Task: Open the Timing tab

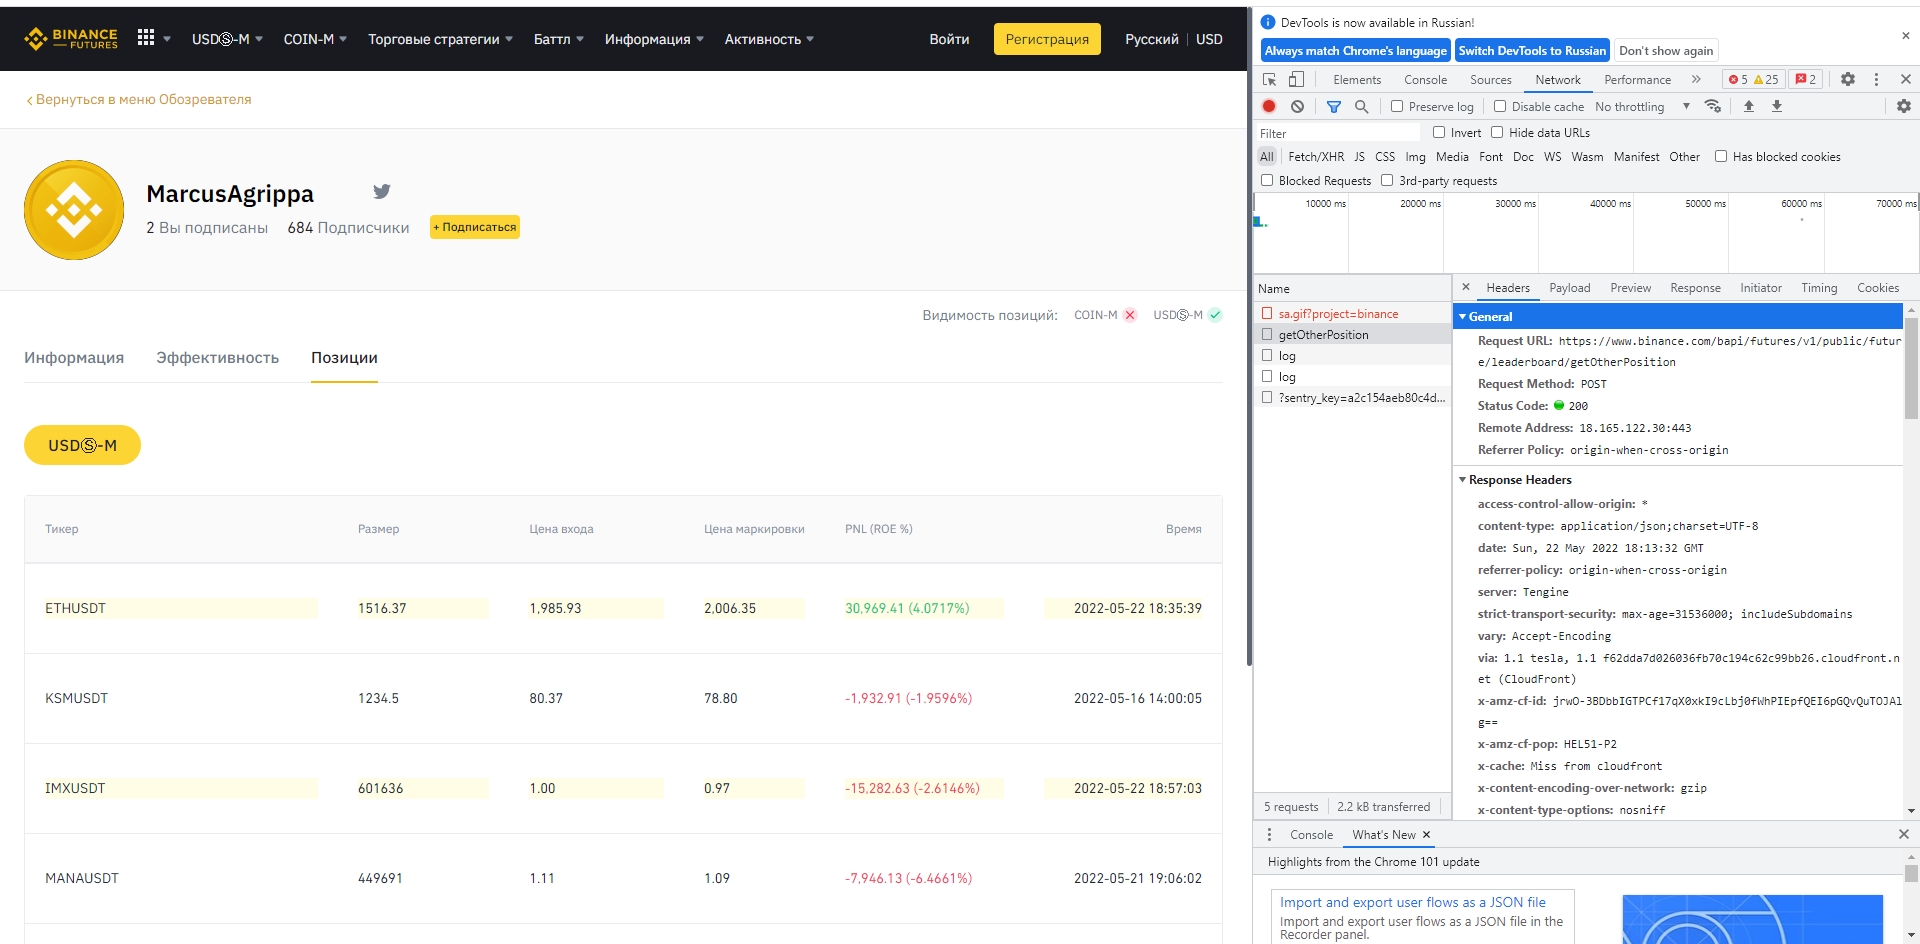Action: (1819, 288)
